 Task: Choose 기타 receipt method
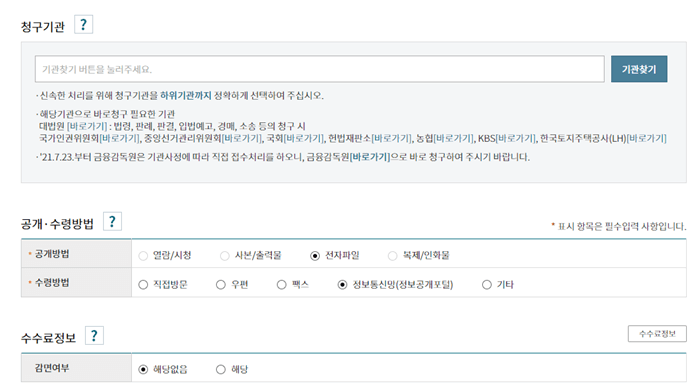(x=487, y=285)
